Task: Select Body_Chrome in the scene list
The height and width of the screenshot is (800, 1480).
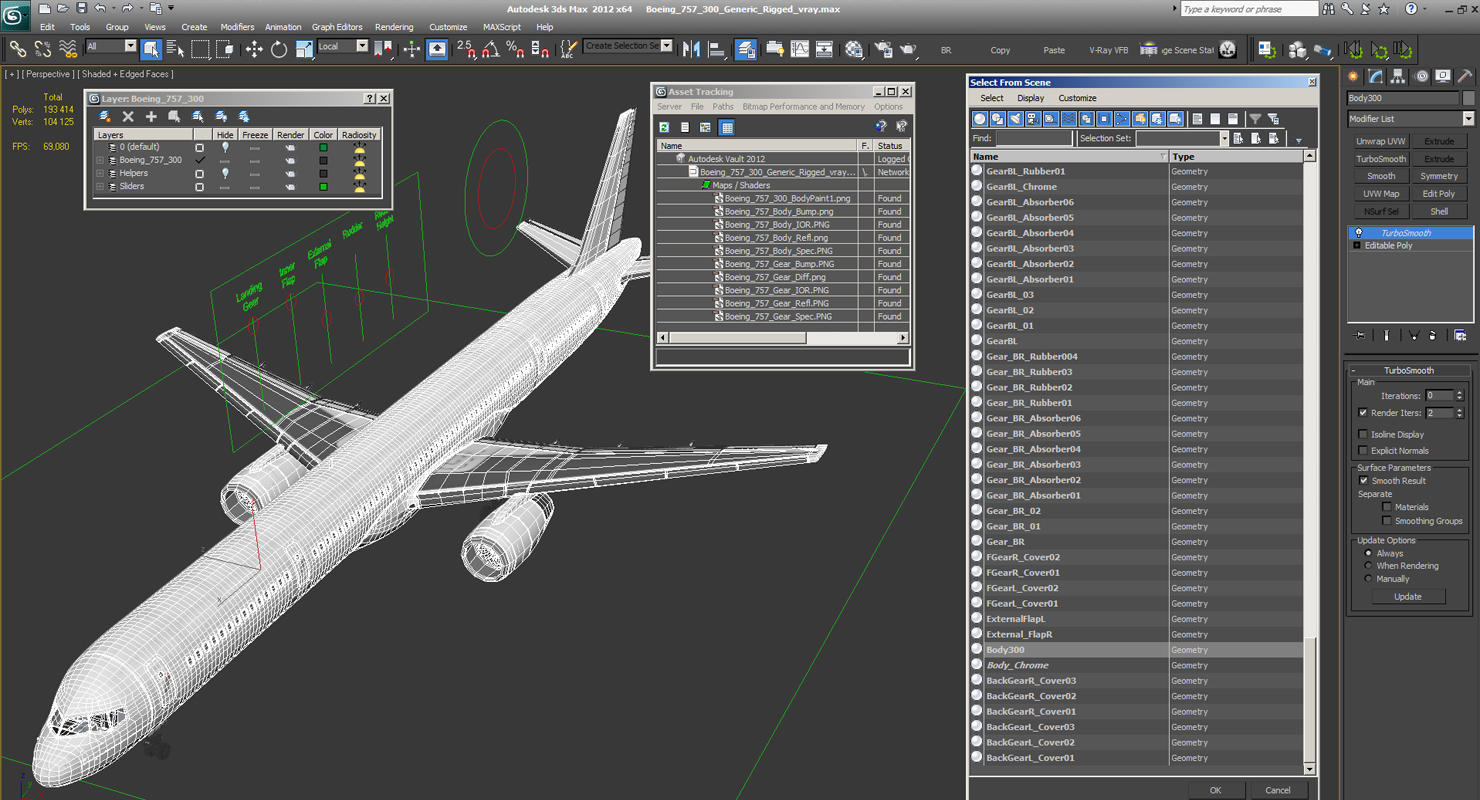Action: tap(1017, 666)
